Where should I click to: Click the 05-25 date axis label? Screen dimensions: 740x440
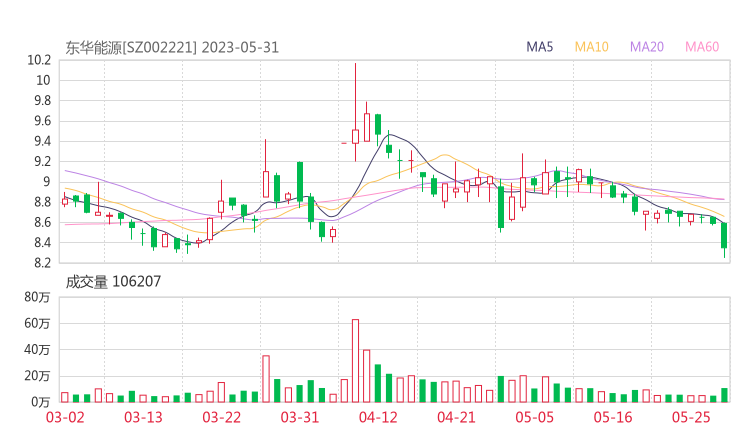(691, 417)
